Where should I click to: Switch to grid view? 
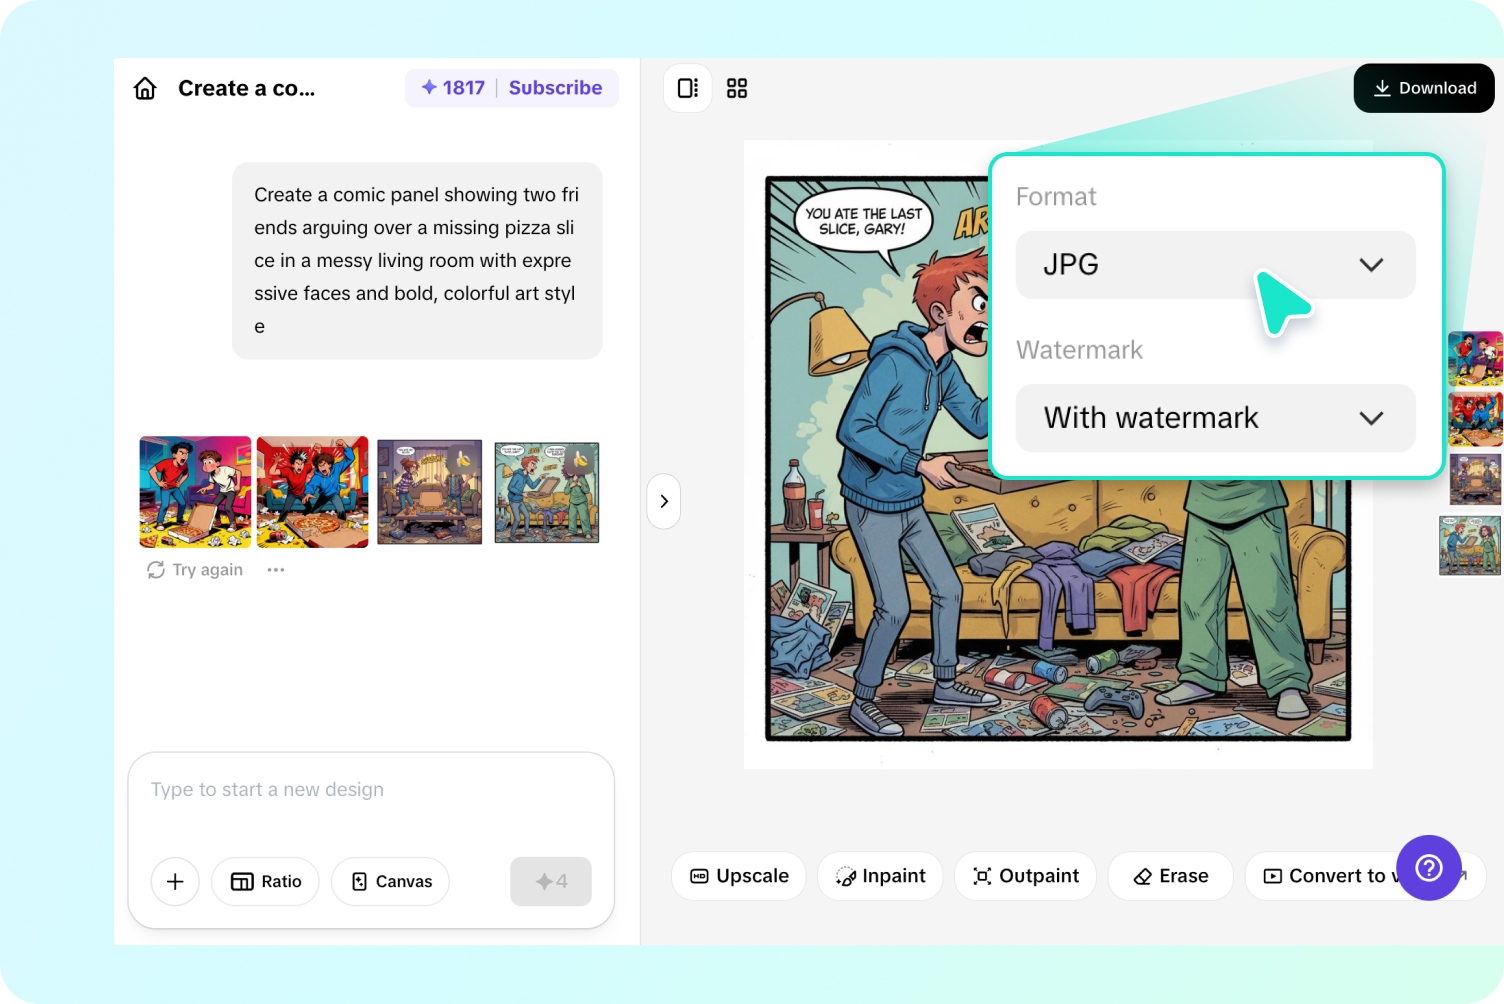click(737, 88)
